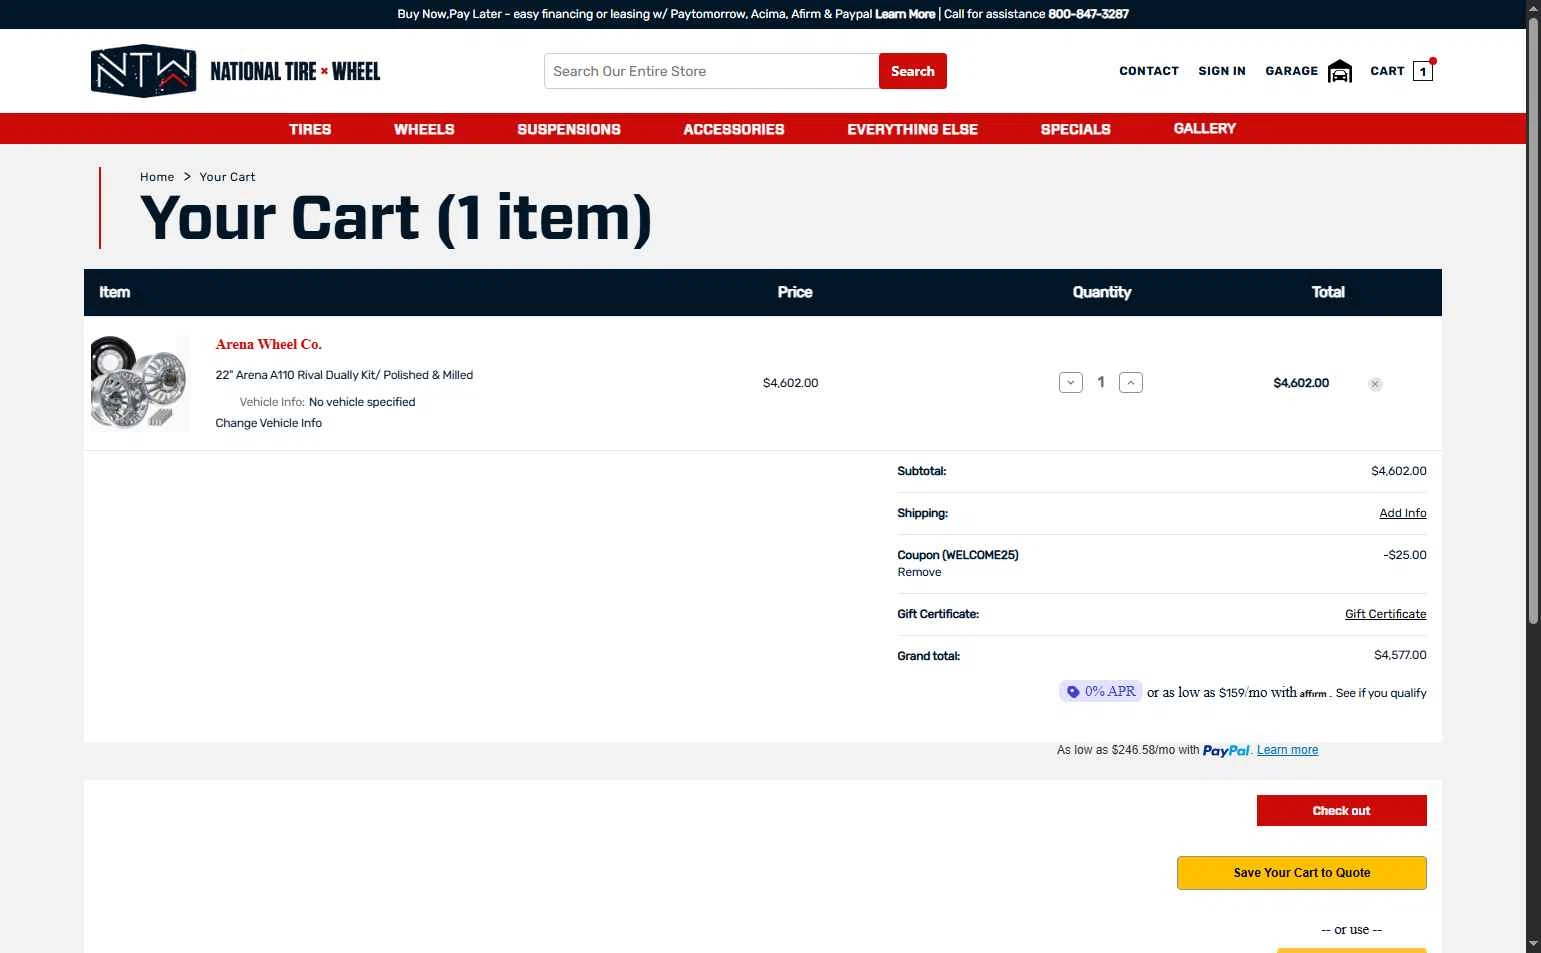
Task: Open the Gallery menu
Action: coord(1205,128)
